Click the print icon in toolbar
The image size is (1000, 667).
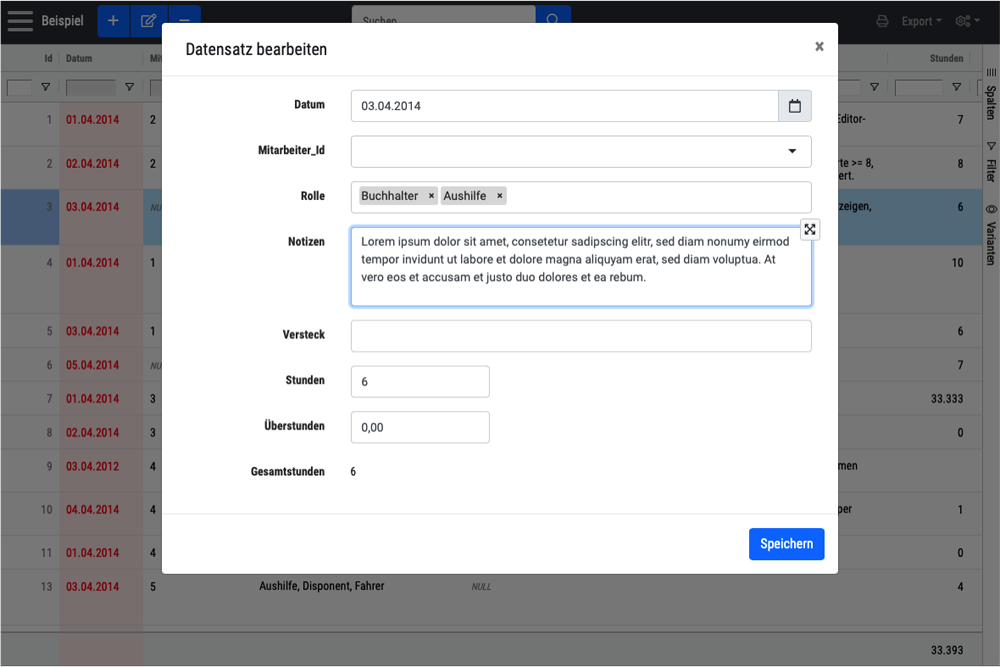pos(882,21)
